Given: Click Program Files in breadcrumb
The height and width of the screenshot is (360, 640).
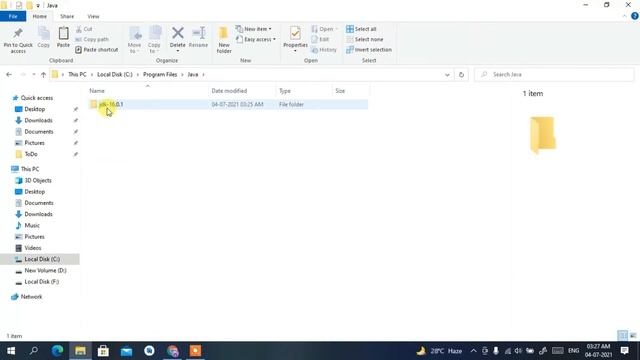Looking at the screenshot, I should (x=160, y=75).
